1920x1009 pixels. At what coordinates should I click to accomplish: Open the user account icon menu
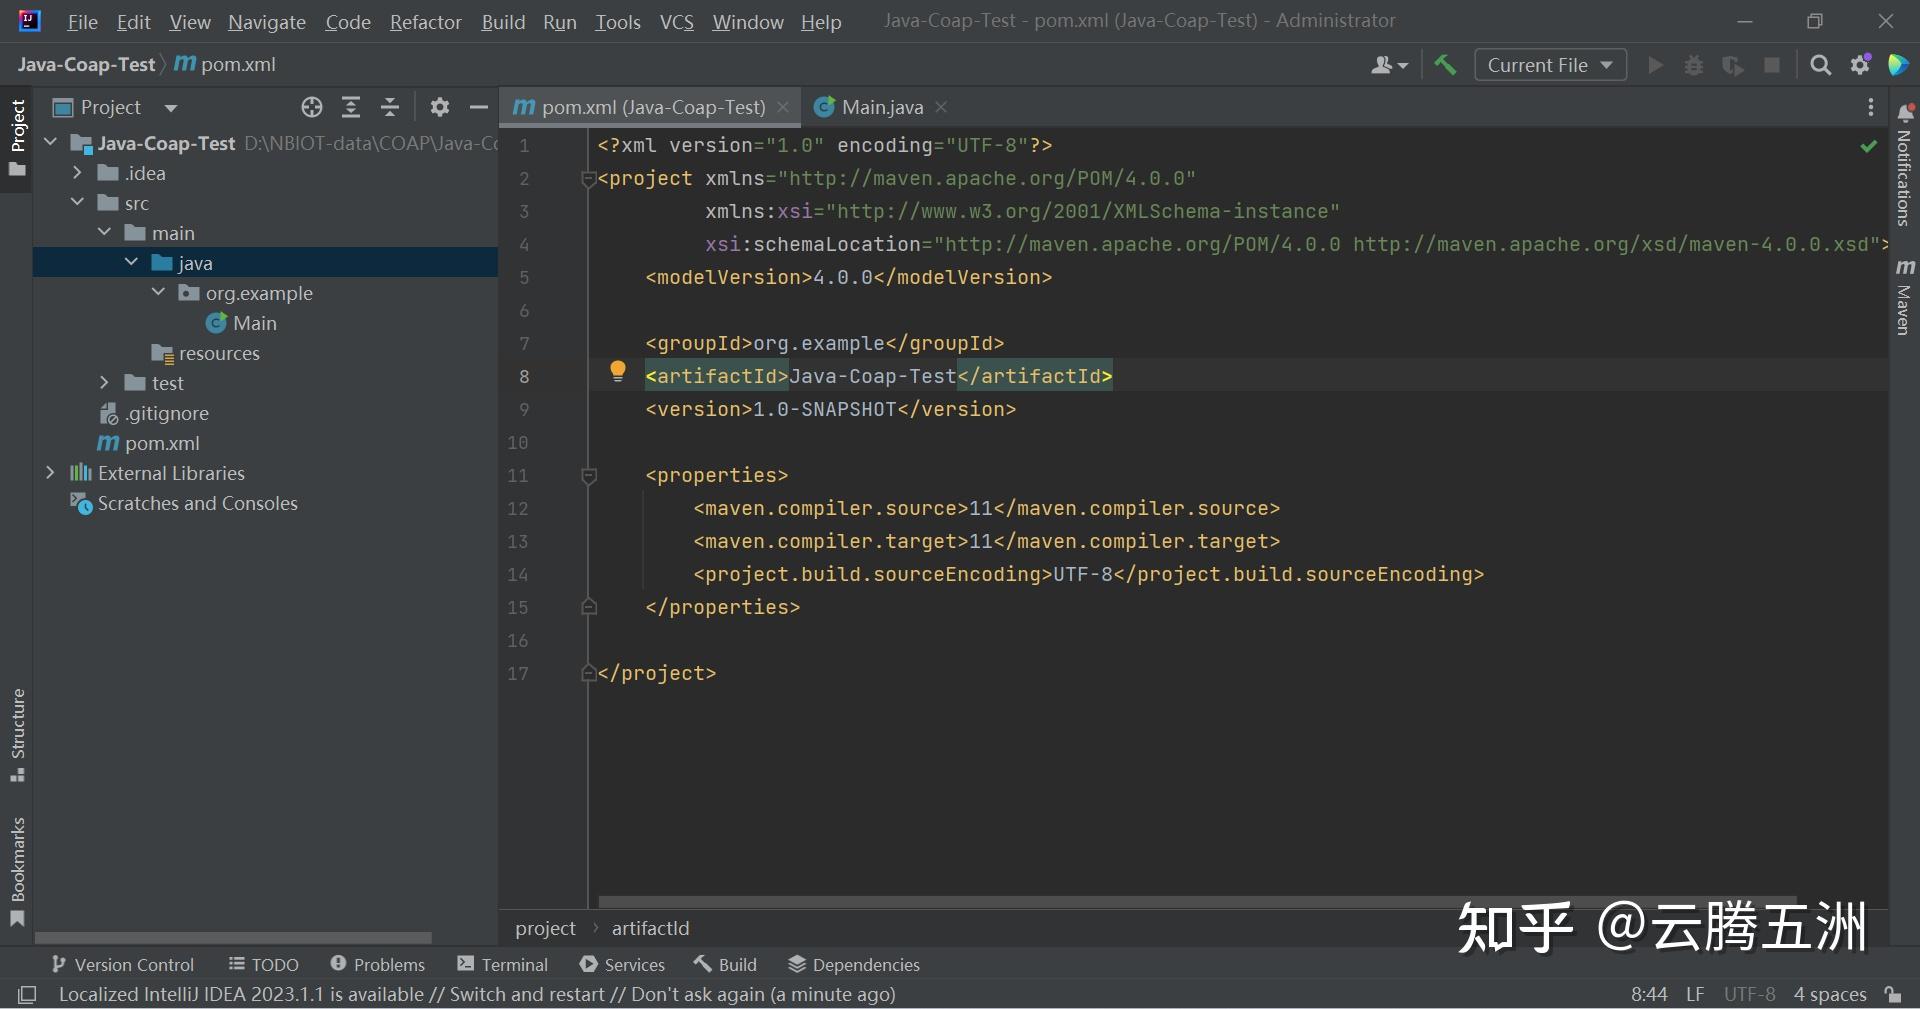1389,65
